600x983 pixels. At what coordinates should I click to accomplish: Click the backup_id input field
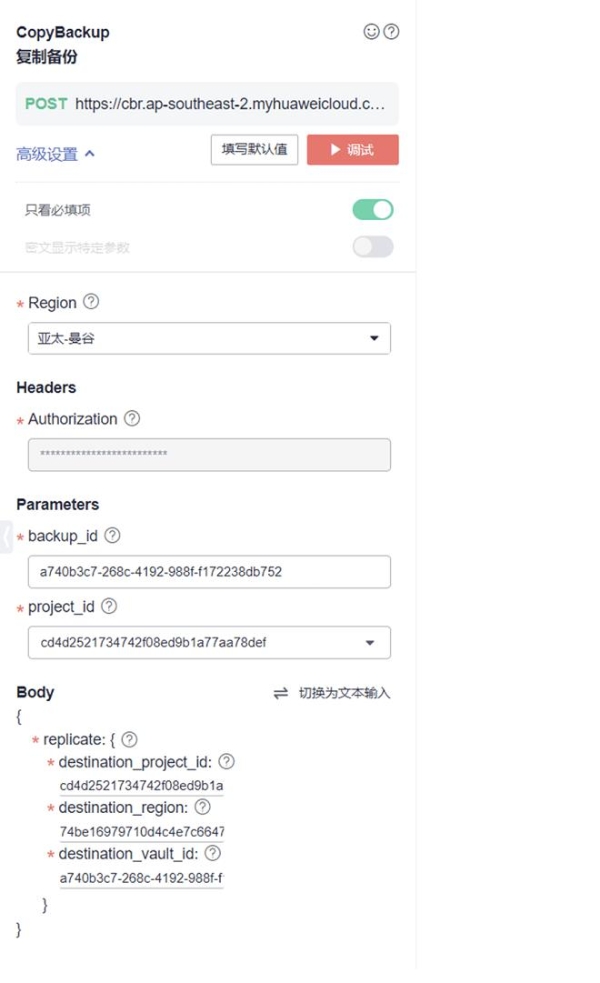point(209,572)
